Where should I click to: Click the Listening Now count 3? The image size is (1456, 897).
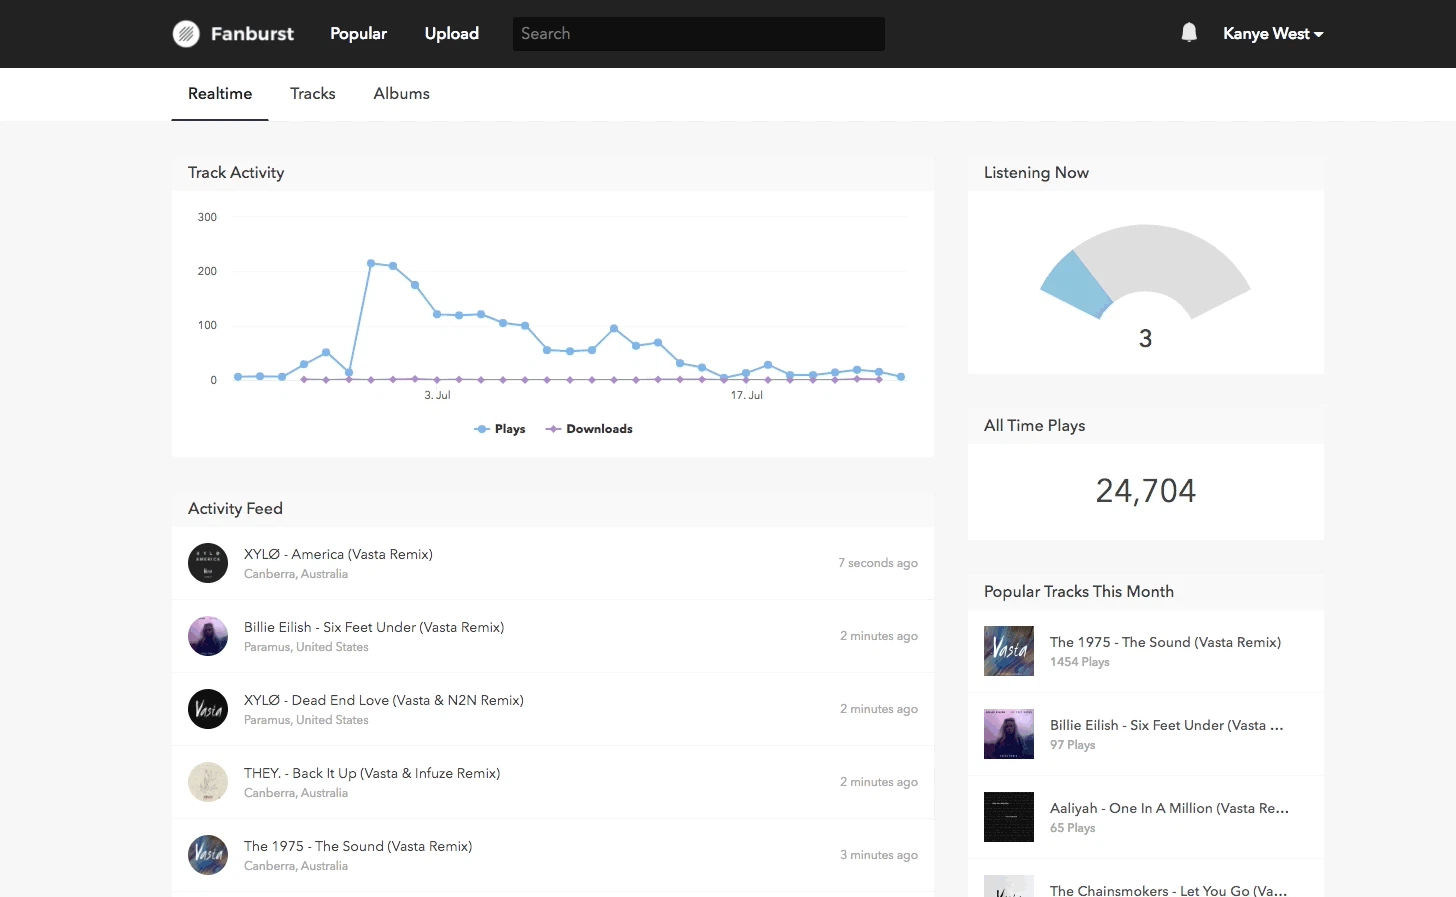pyautogui.click(x=1146, y=339)
